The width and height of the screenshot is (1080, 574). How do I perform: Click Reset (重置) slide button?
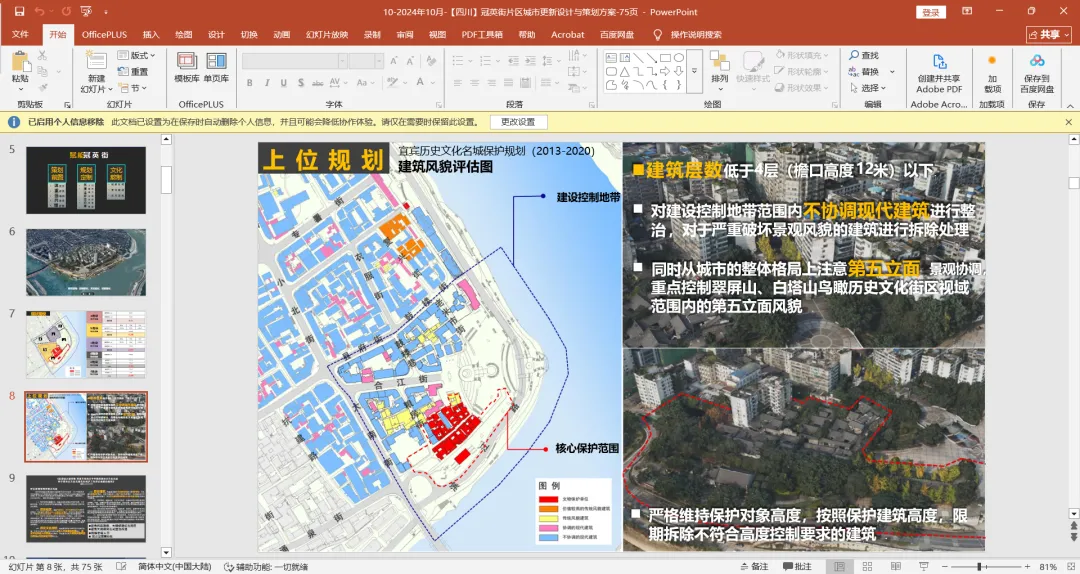133,72
